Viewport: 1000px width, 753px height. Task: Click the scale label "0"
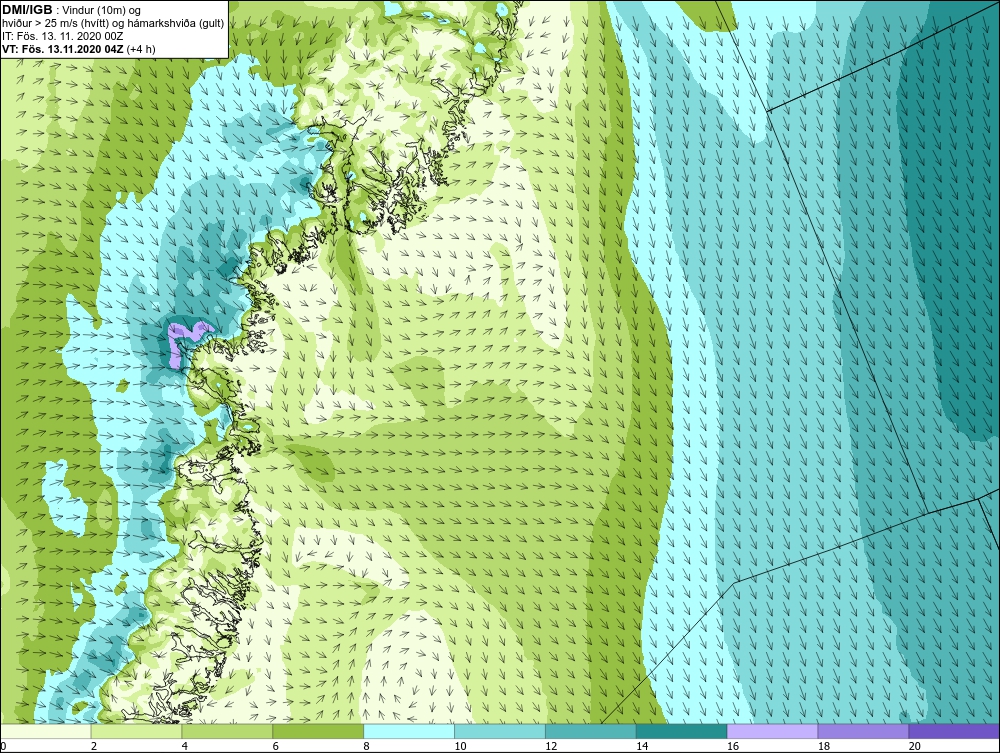(3, 746)
